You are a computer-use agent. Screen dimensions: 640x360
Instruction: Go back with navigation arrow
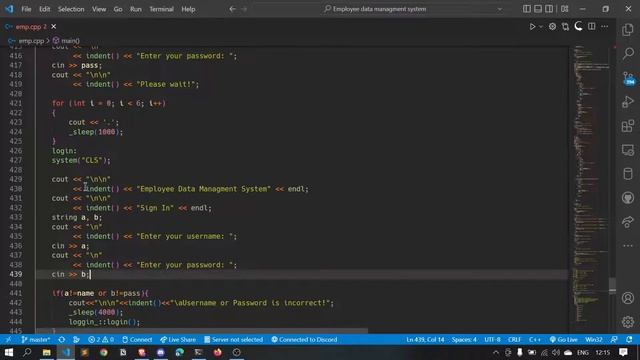pyautogui.click(x=232, y=9)
